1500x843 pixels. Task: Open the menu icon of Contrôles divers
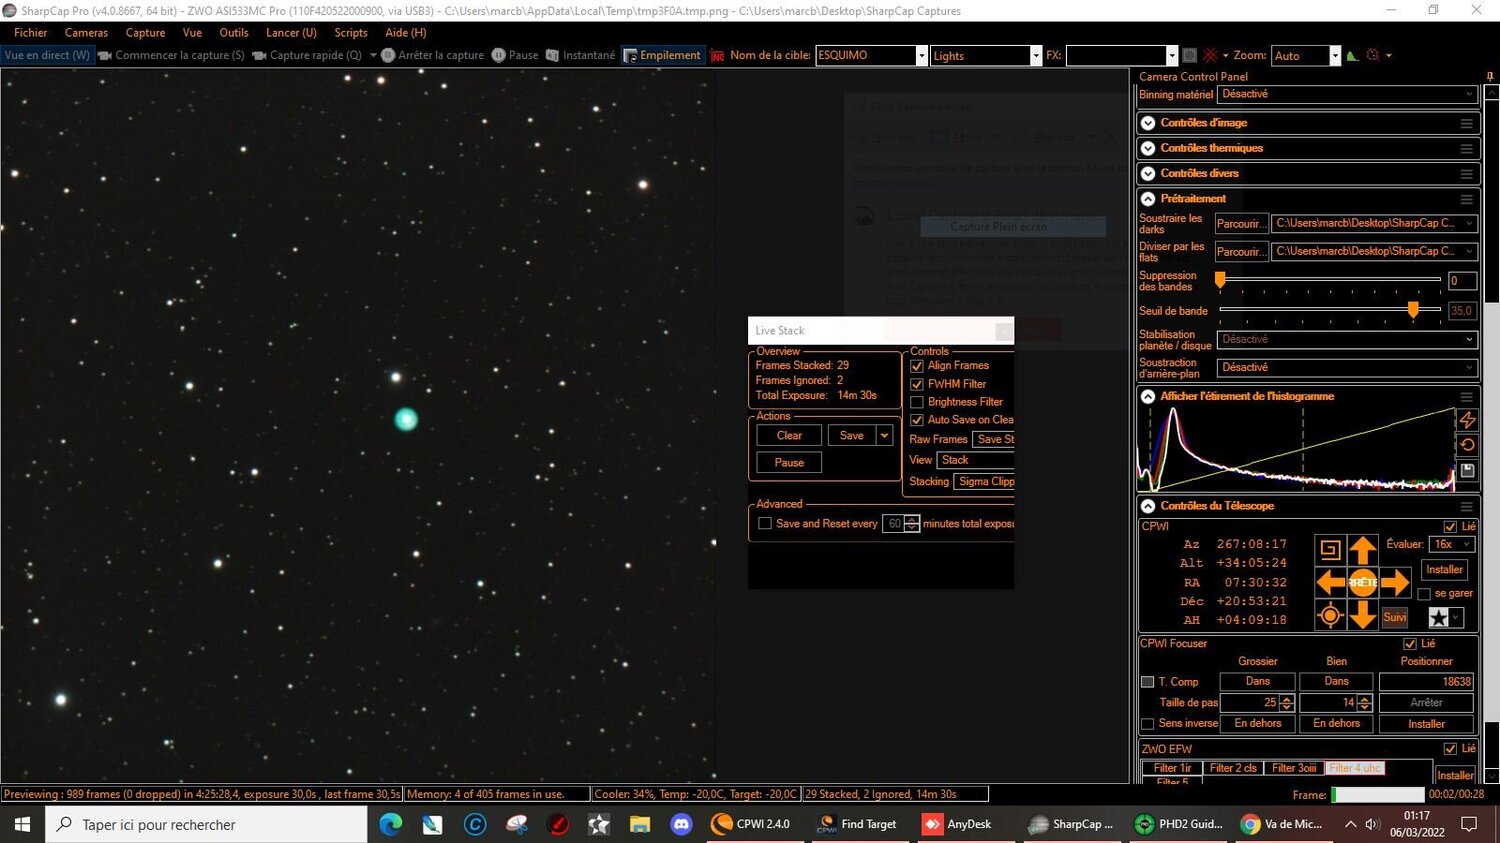pyautogui.click(x=1466, y=173)
